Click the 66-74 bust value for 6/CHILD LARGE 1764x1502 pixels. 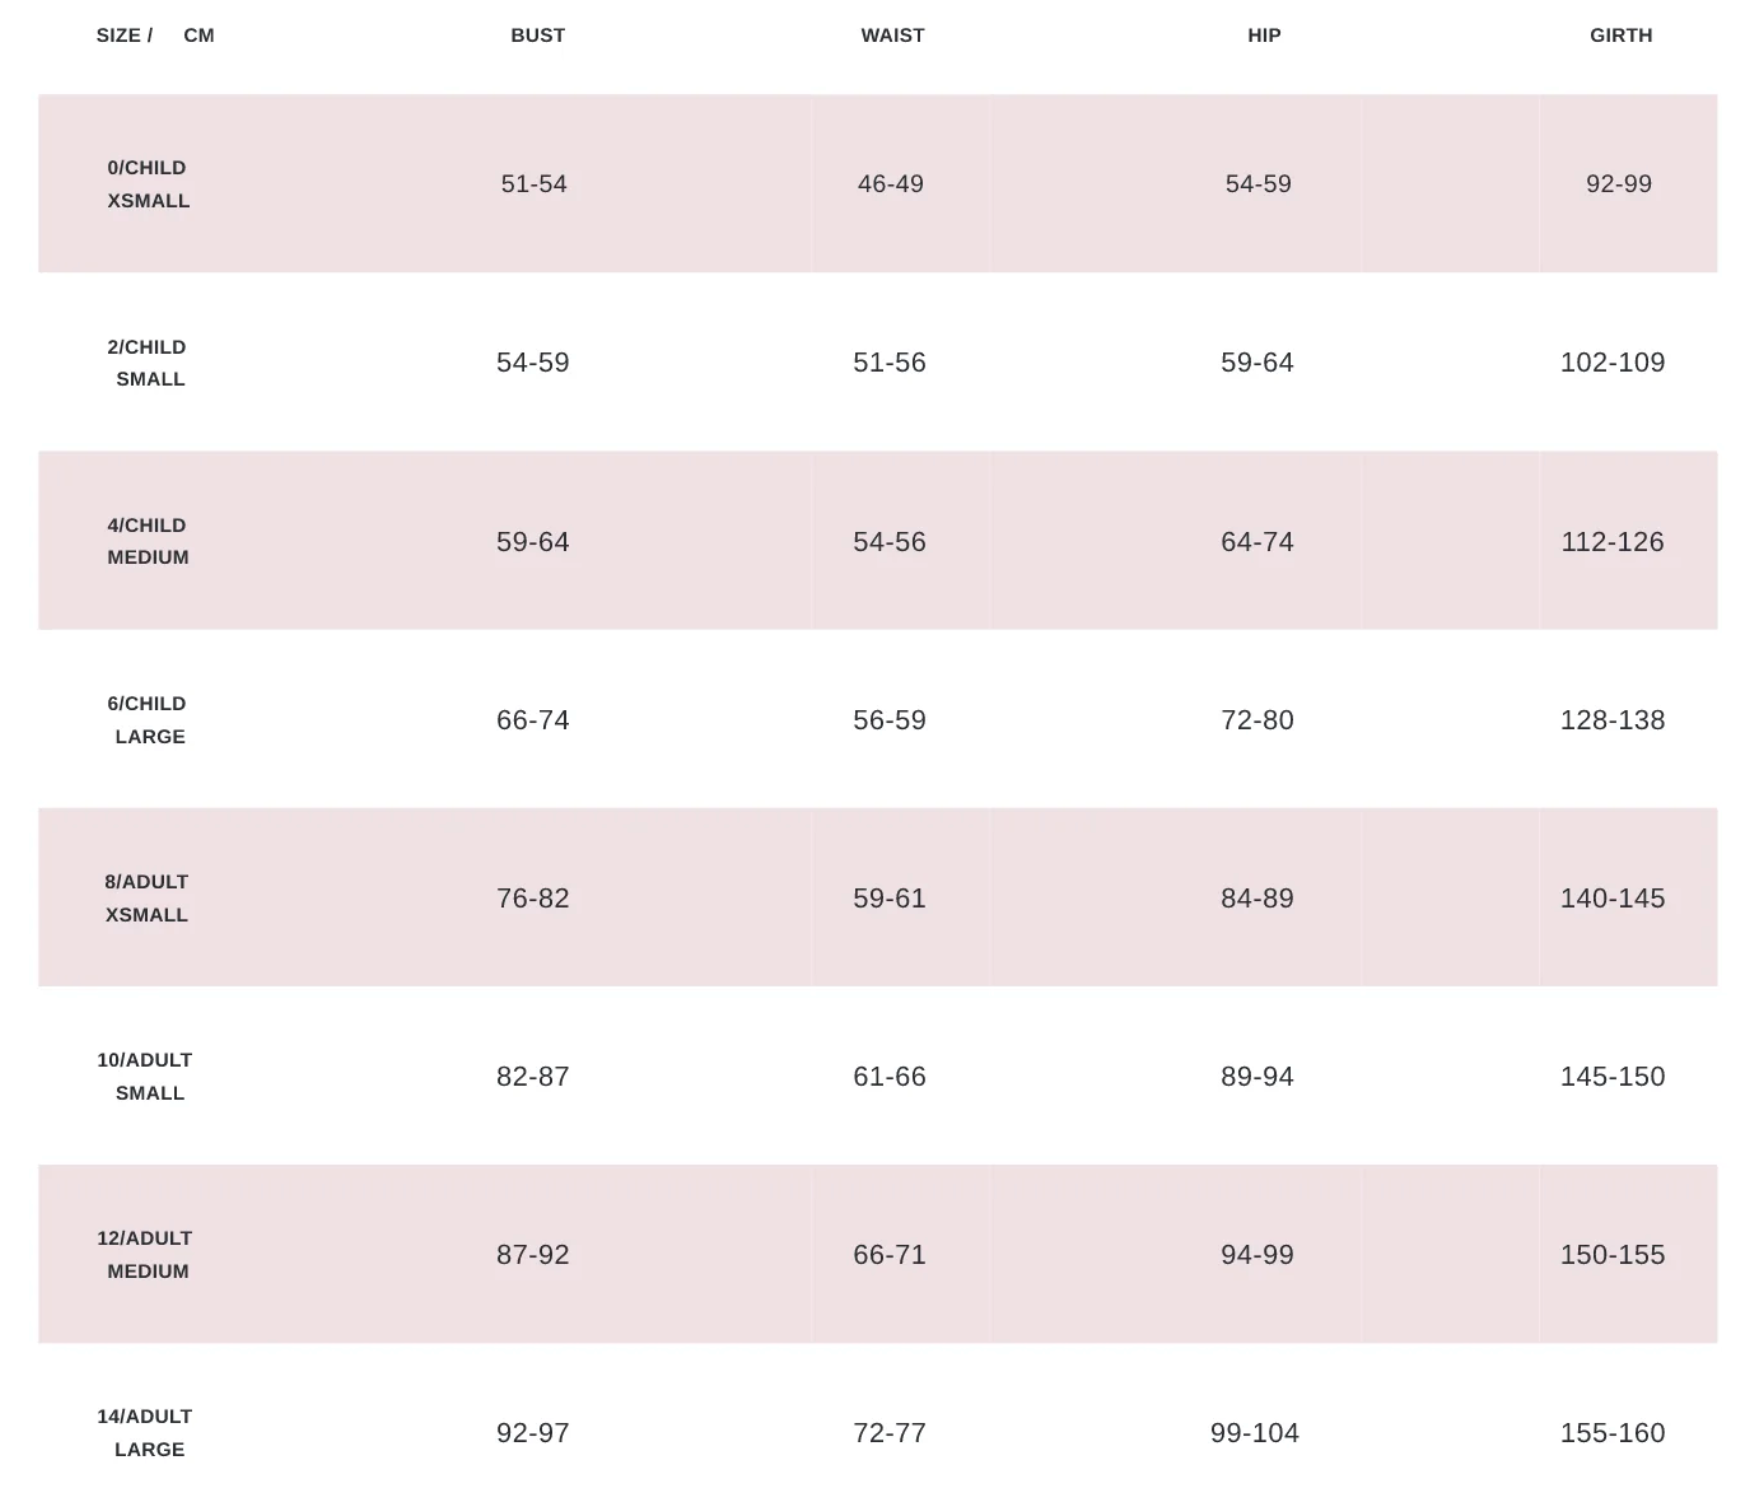tap(533, 720)
